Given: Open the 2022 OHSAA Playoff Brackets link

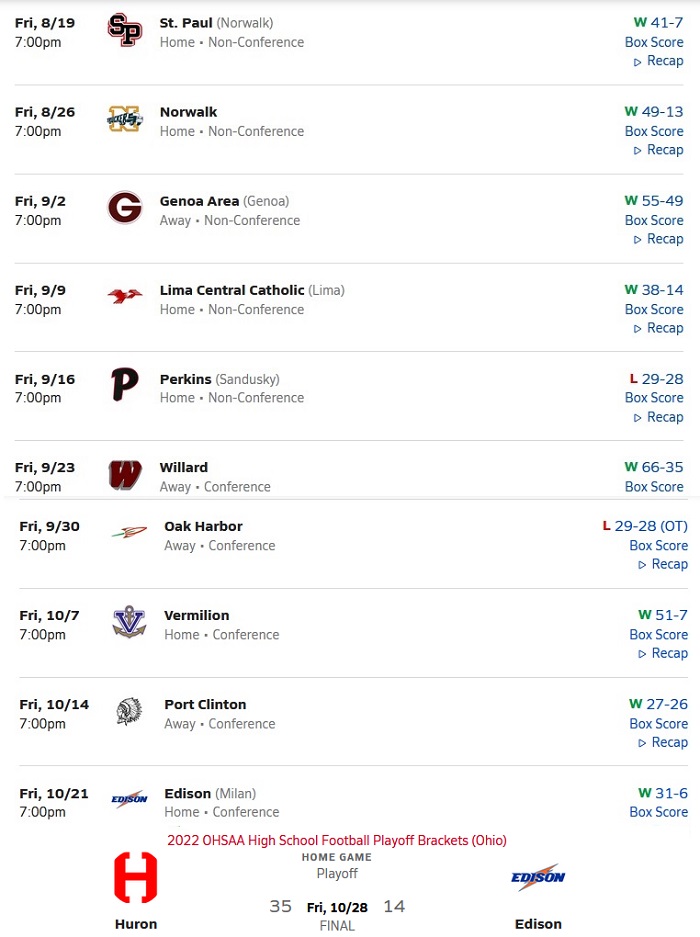Looking at the screenshot, I should [x=337, y=840].
